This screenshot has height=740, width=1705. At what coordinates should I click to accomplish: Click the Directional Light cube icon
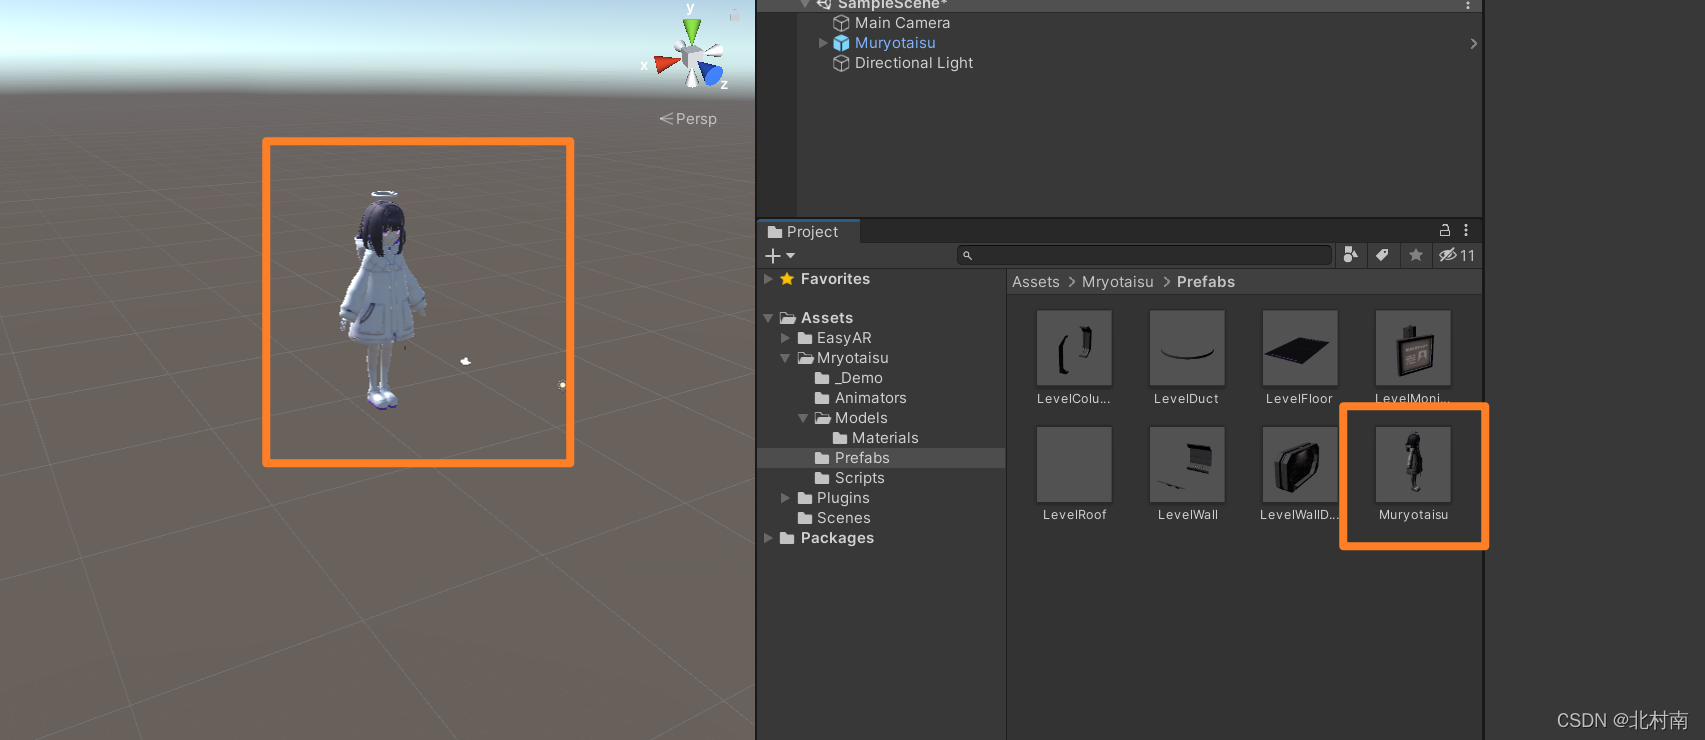pyautogui.click(x=842, y=63)
